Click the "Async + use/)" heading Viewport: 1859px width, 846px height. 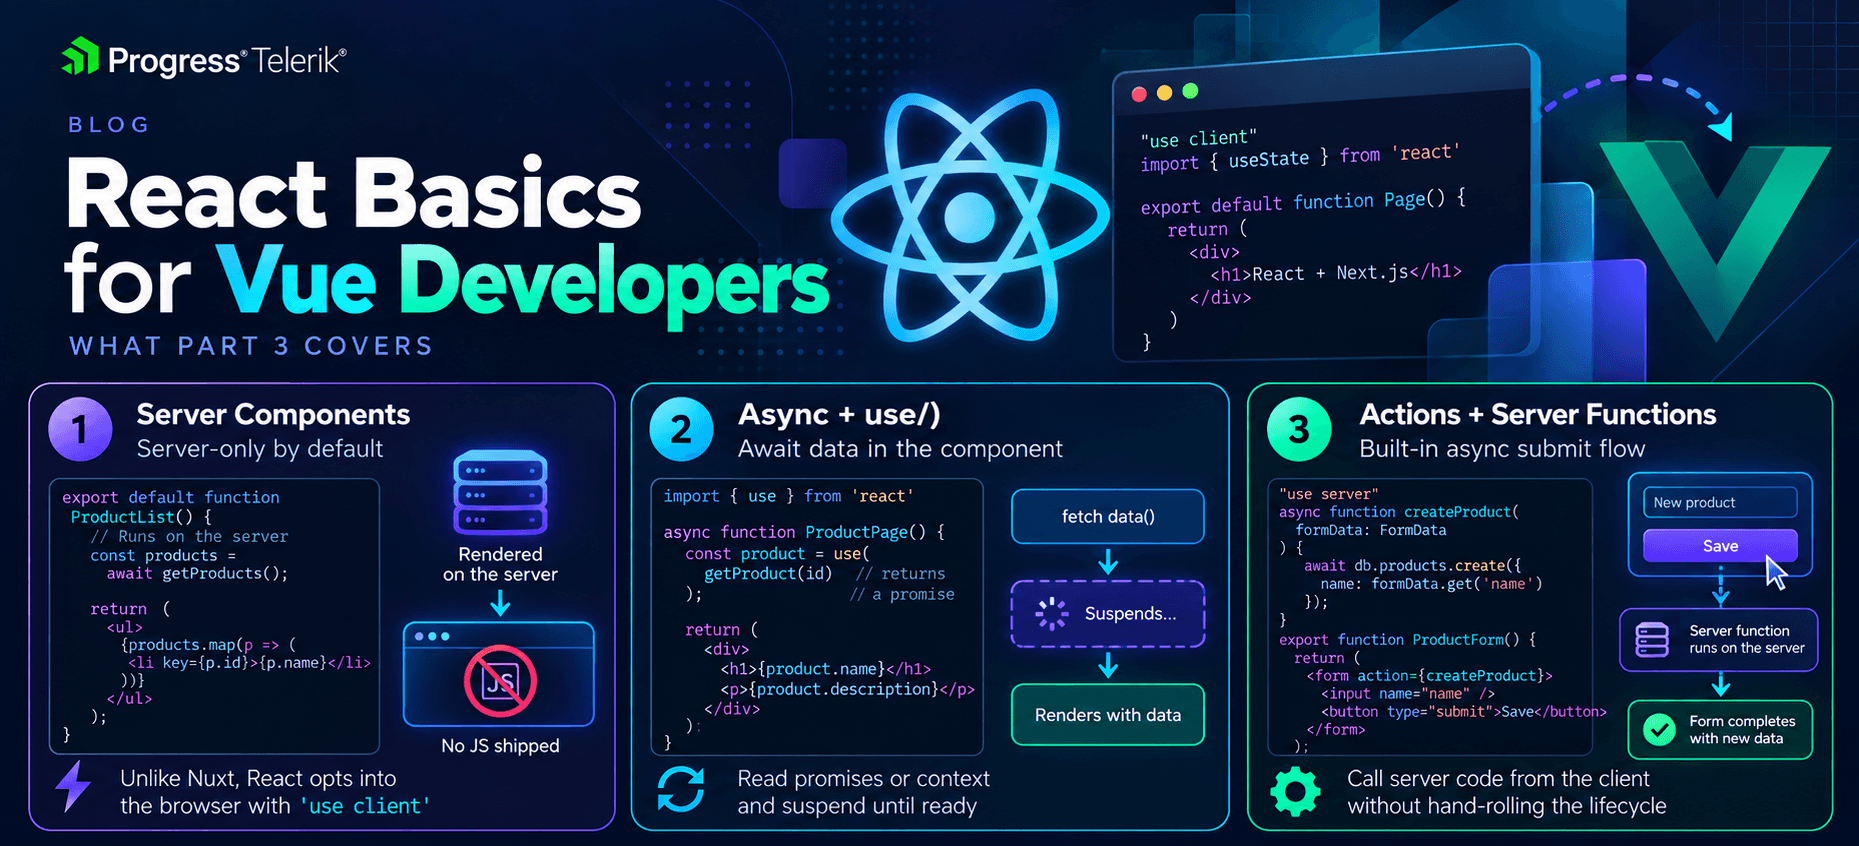coord(839,414)
